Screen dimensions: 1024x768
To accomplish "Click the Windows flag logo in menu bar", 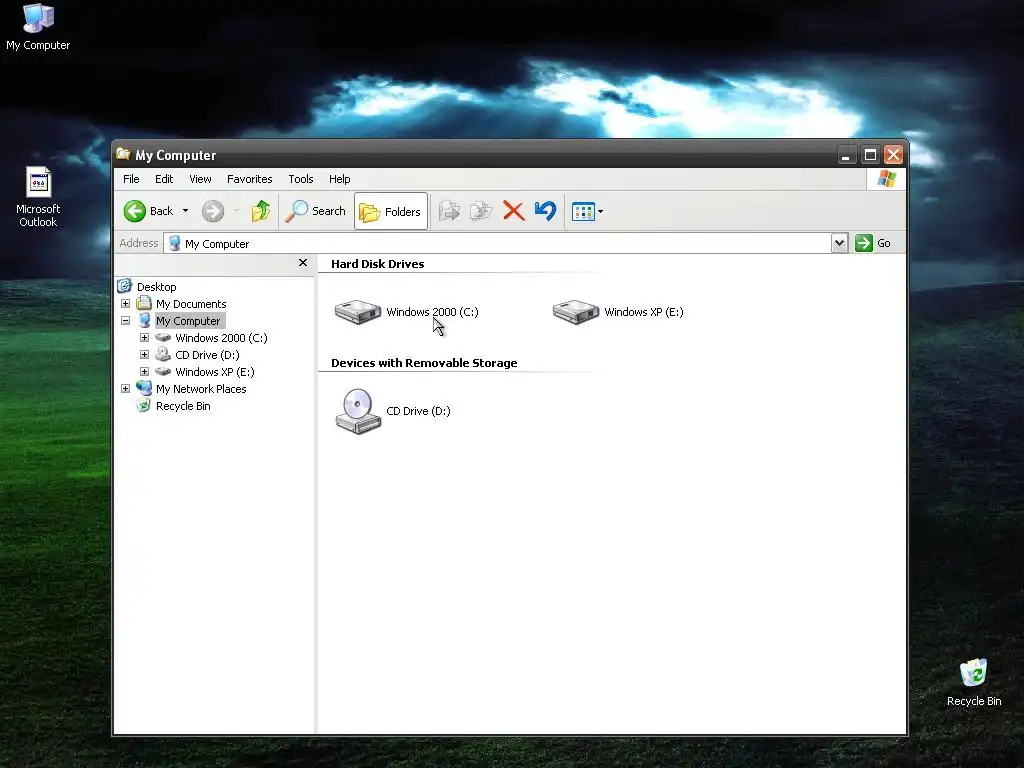I will coord(887,178).
